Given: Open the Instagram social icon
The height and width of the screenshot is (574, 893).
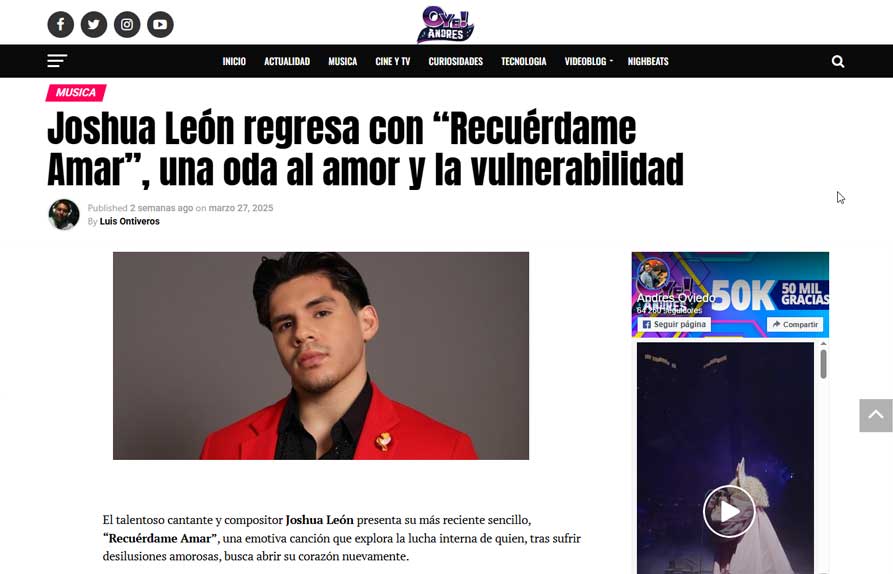Looking at the screenshot, I should [127, 24].
